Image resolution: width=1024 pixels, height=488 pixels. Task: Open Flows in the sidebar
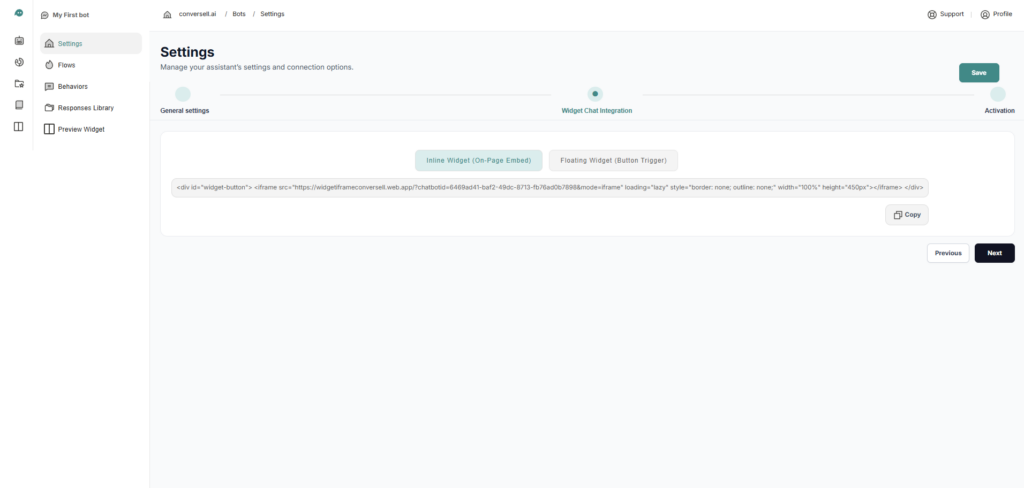(x=66, y=65)
